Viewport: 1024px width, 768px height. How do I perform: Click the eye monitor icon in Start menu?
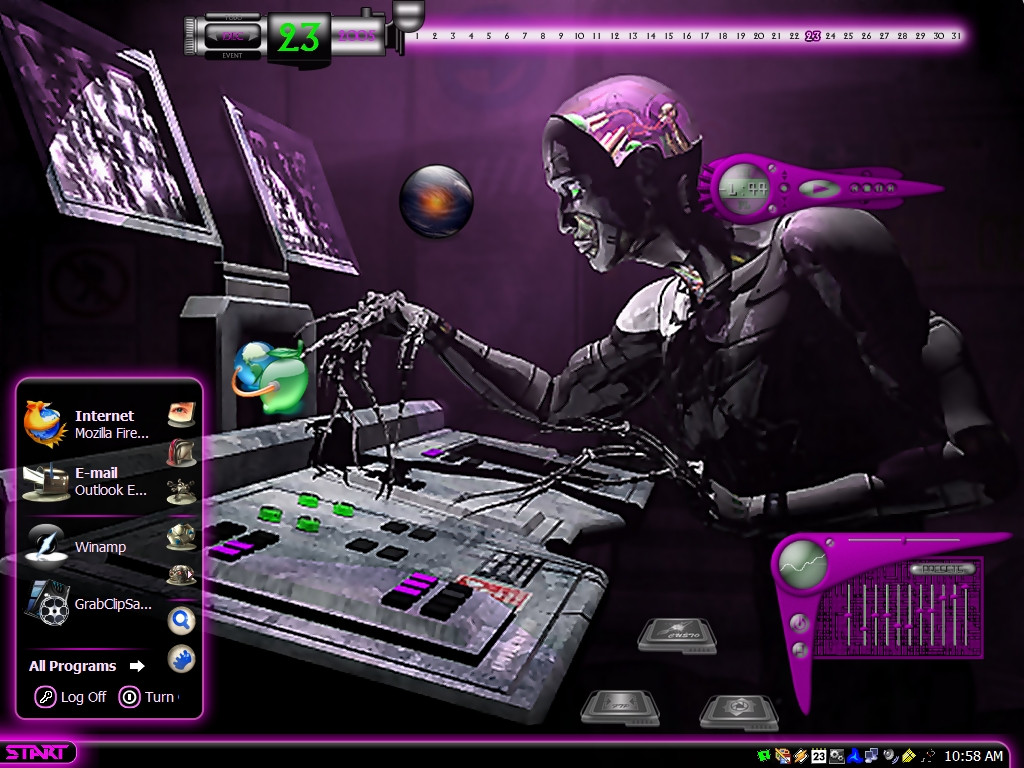point(181,414)
